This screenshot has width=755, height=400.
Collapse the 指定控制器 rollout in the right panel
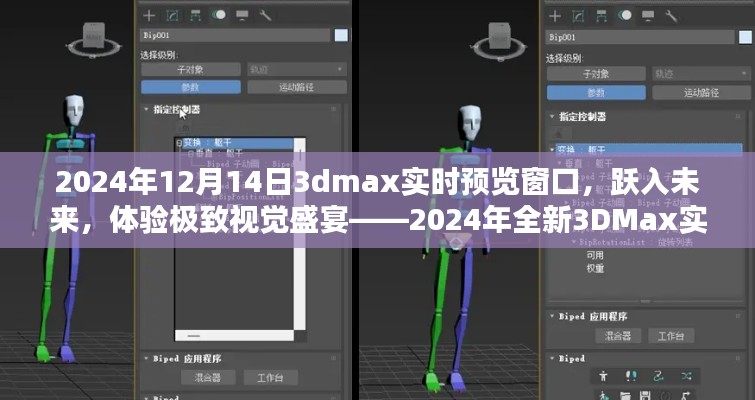click(x=552, y=116)
